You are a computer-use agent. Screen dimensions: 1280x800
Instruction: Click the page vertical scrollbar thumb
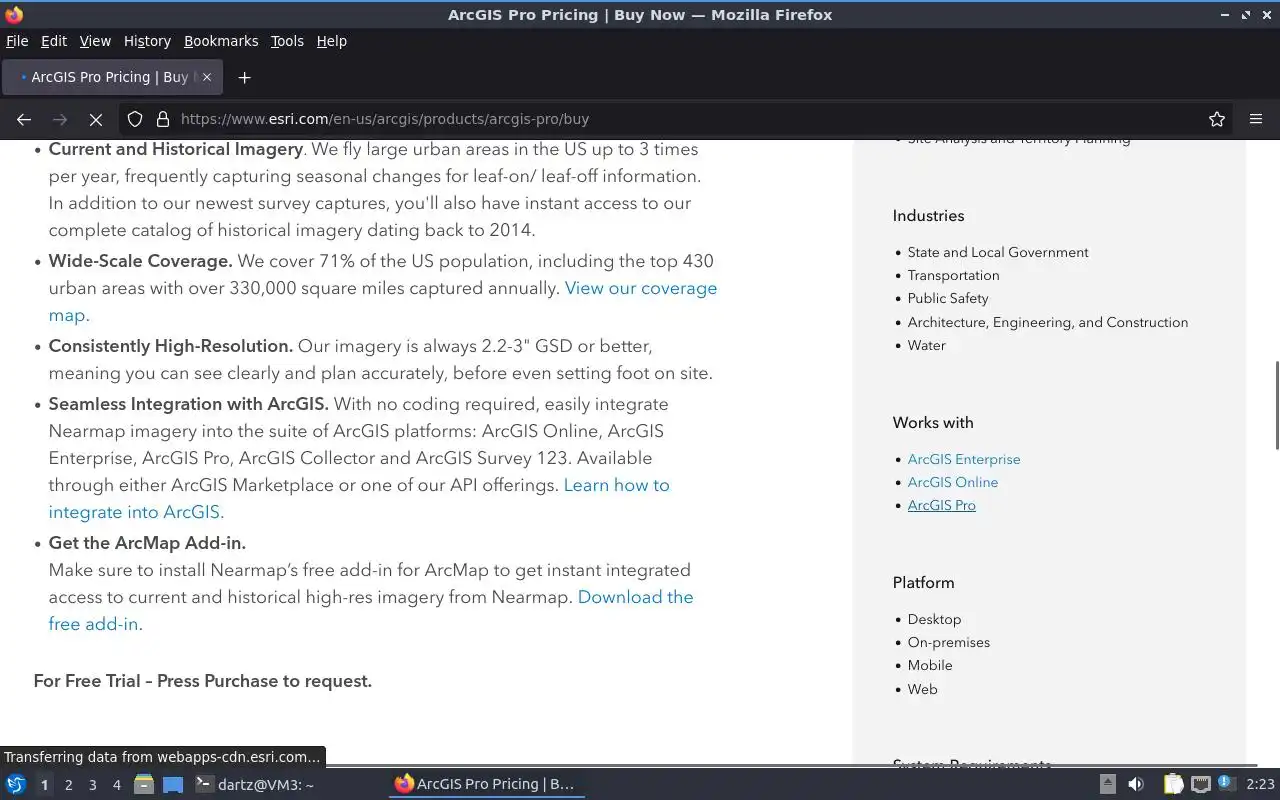click(x=1275, y=405)
